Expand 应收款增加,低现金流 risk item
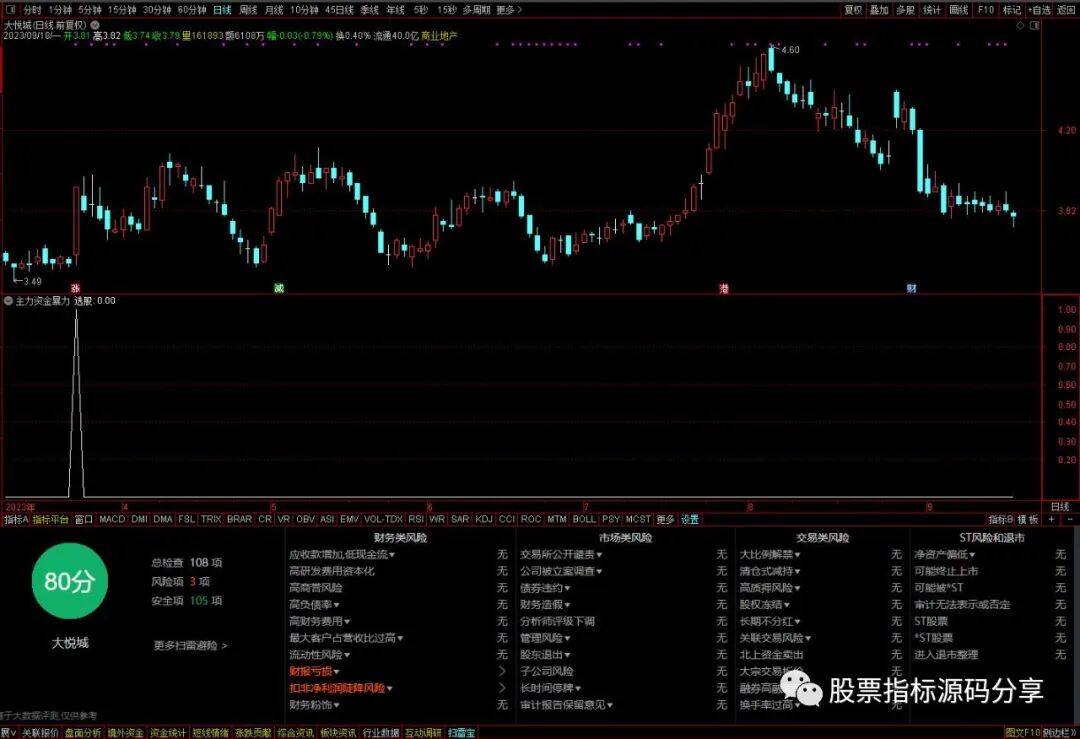Screen dimensions: 1080x739 pyautogui.click(x=342, y=554)
